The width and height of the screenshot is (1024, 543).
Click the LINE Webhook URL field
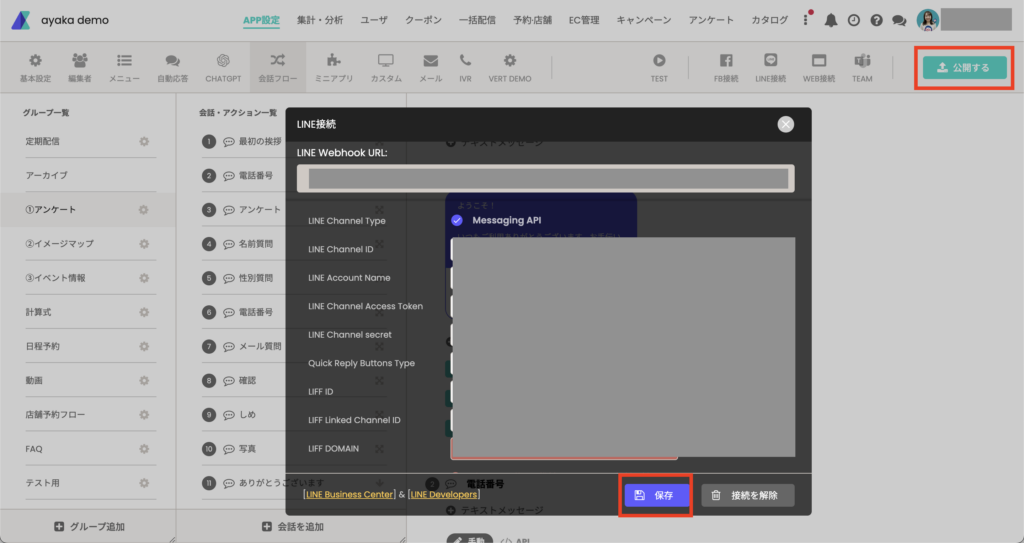pyautogui.click(x=546, y=178)
